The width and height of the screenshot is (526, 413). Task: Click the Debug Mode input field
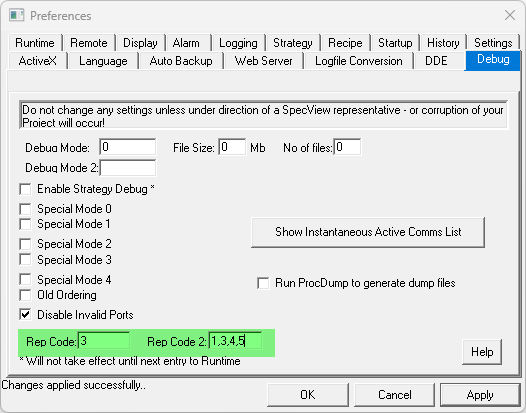pos(128,147)
